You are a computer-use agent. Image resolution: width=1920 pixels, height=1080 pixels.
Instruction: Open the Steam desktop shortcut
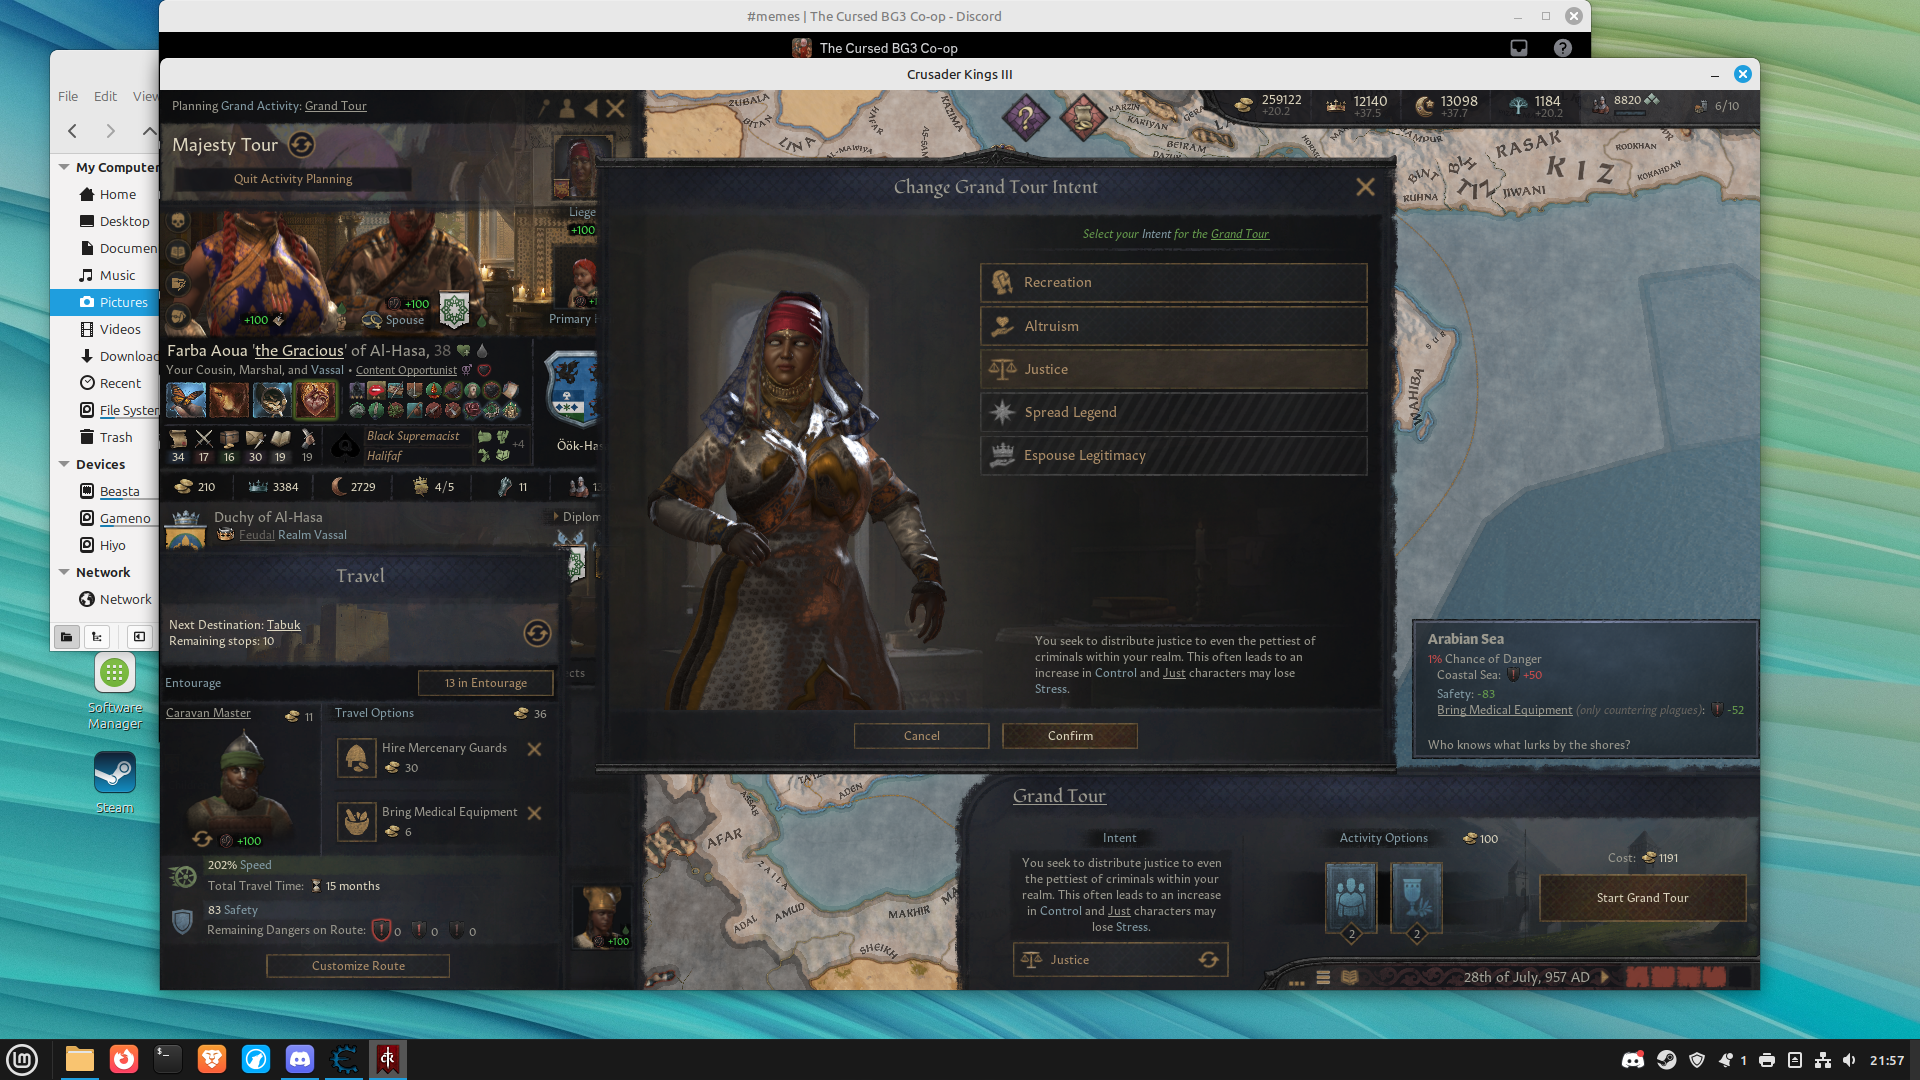pos(115,782)
